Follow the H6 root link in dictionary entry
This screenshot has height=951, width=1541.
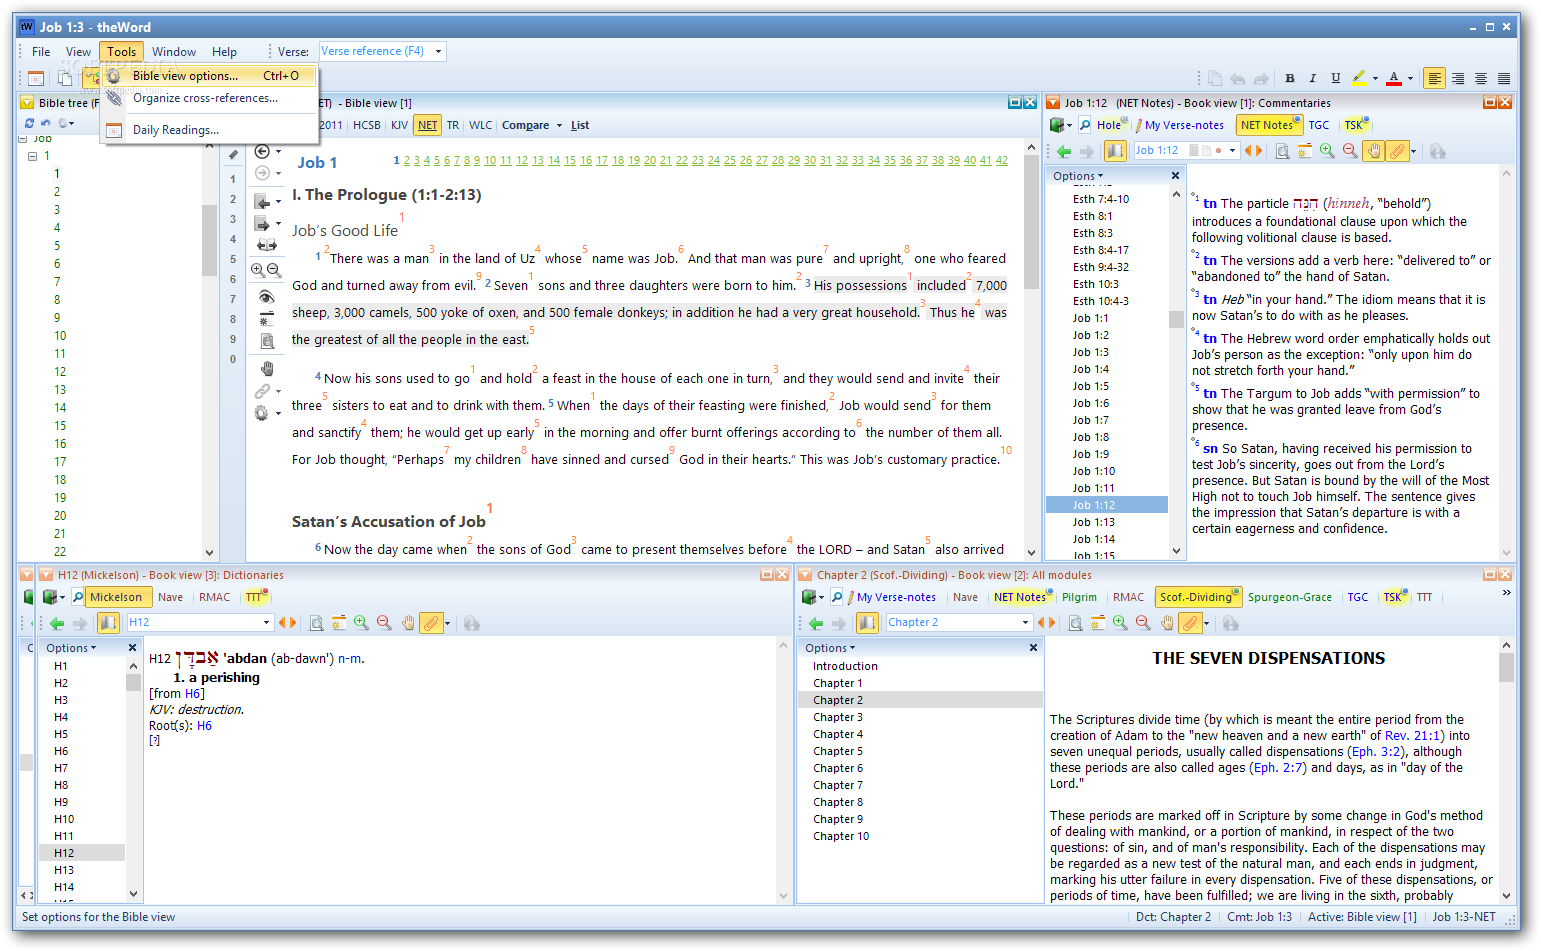click(204, 726)
